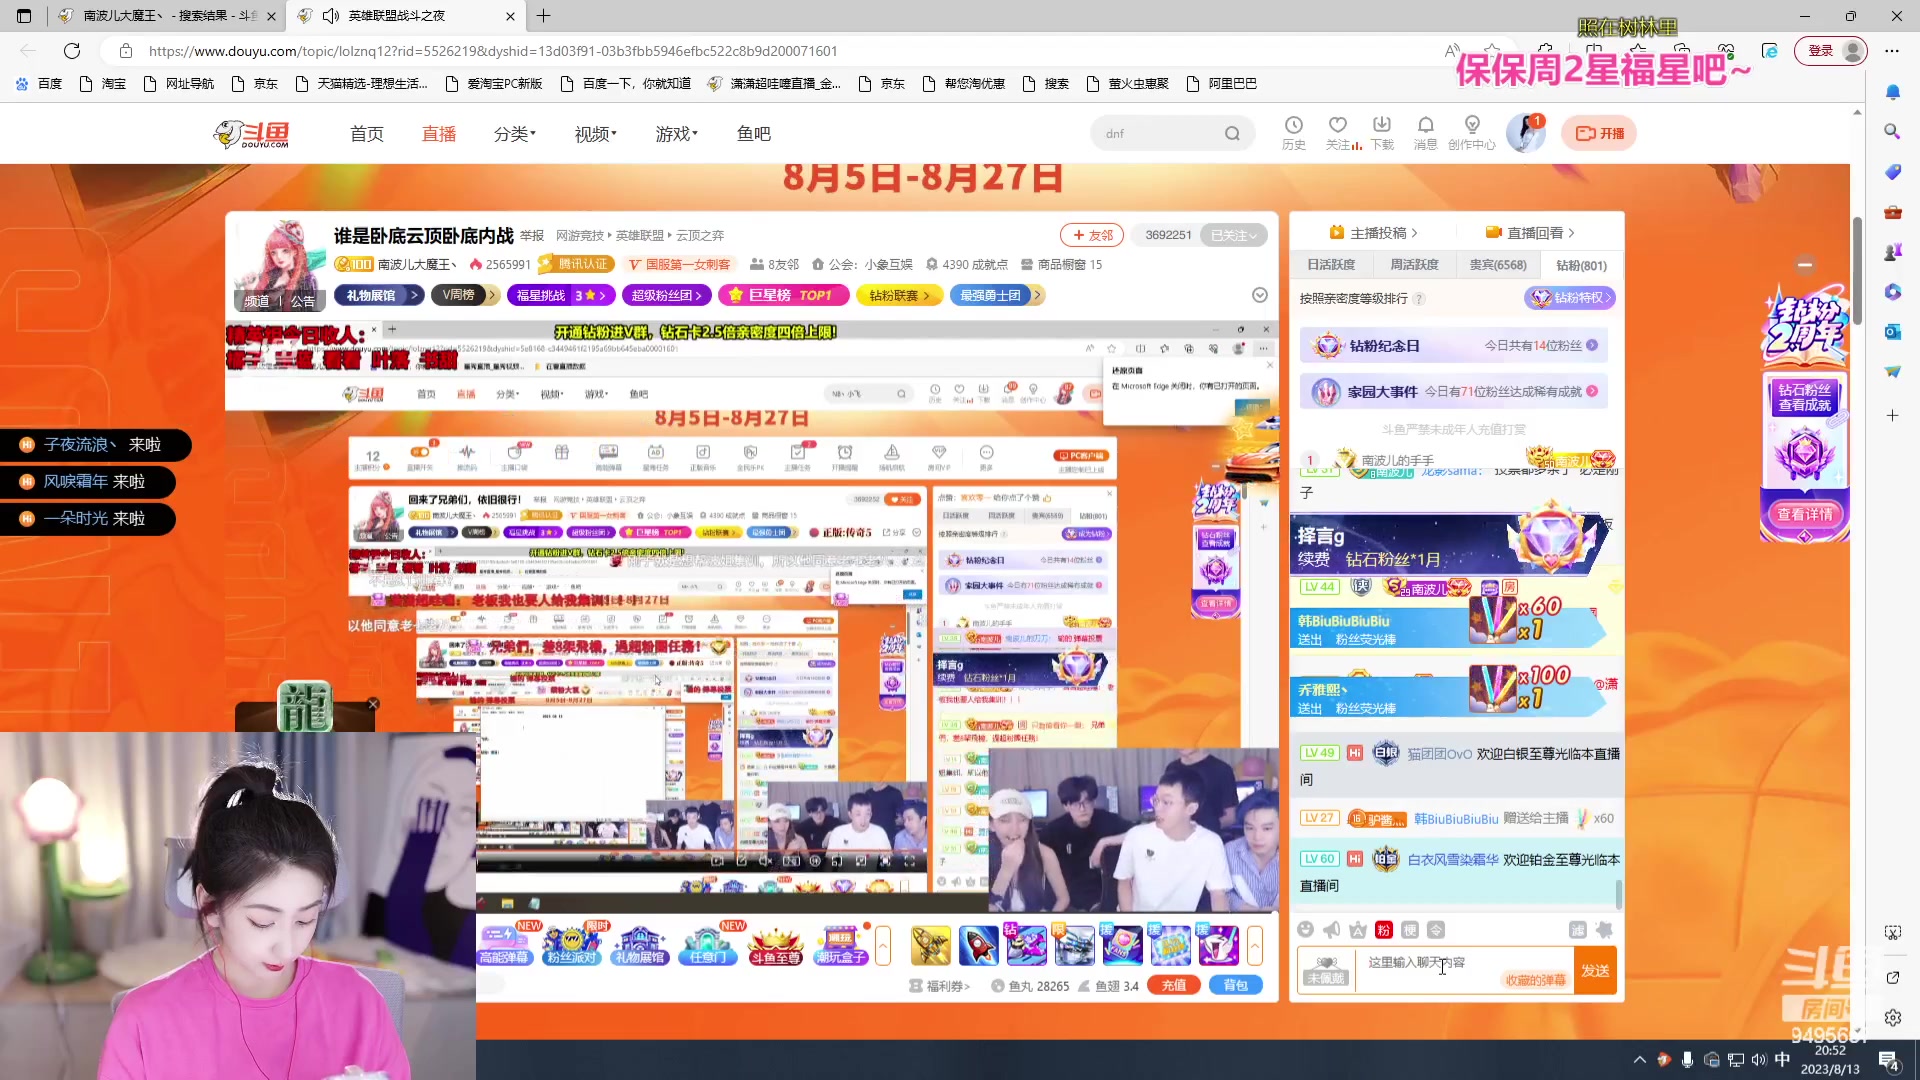Open the 消息 messages icon in the header
The height and width of the screenshot is (1080, 1920).
tap(1426, 131)
